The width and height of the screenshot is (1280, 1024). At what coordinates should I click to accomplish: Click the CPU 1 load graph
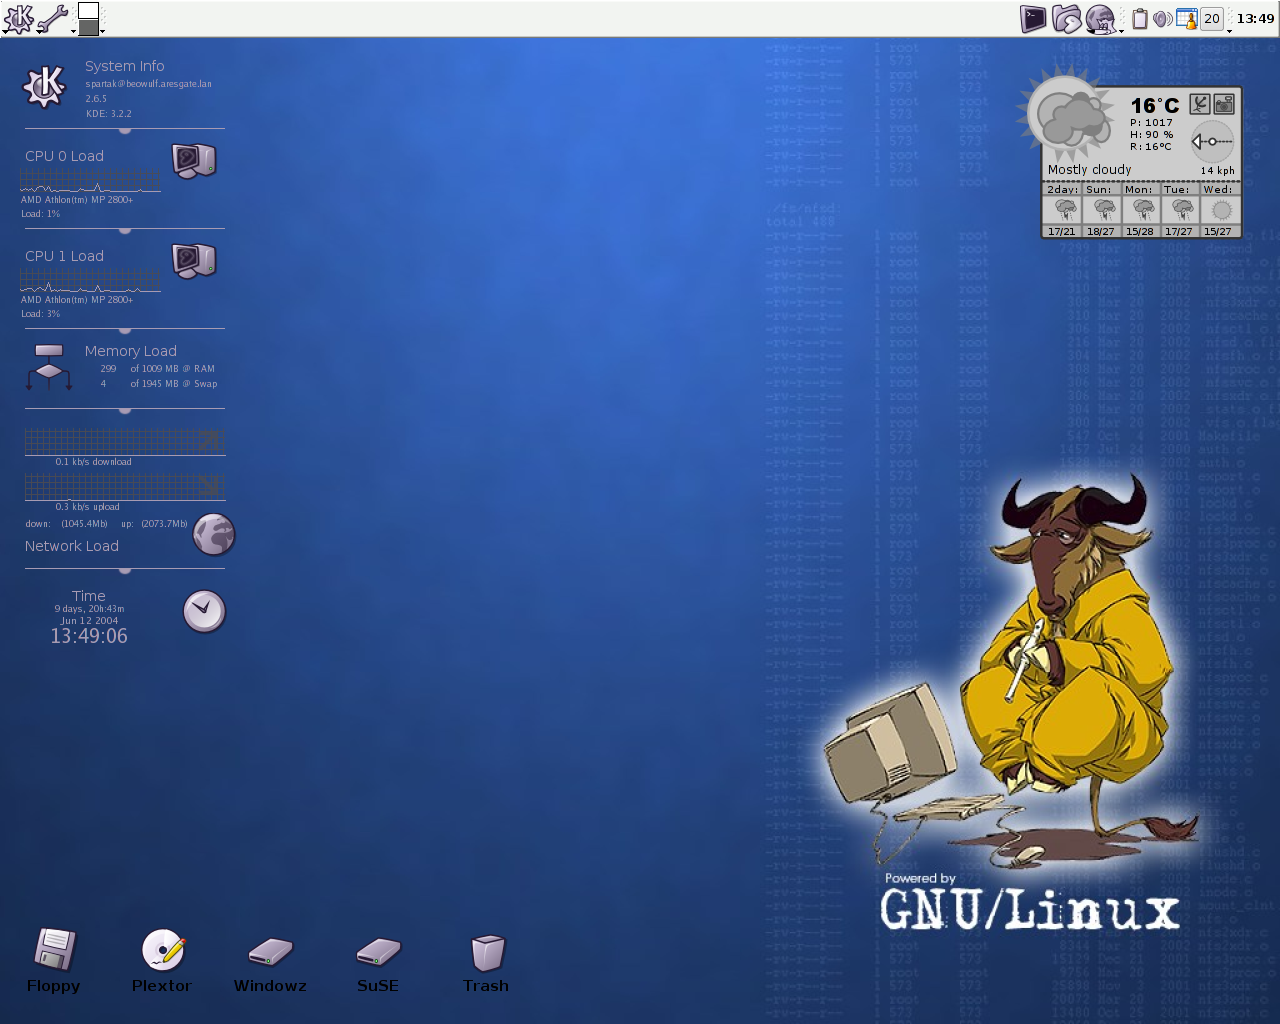[x=91, y=280]
